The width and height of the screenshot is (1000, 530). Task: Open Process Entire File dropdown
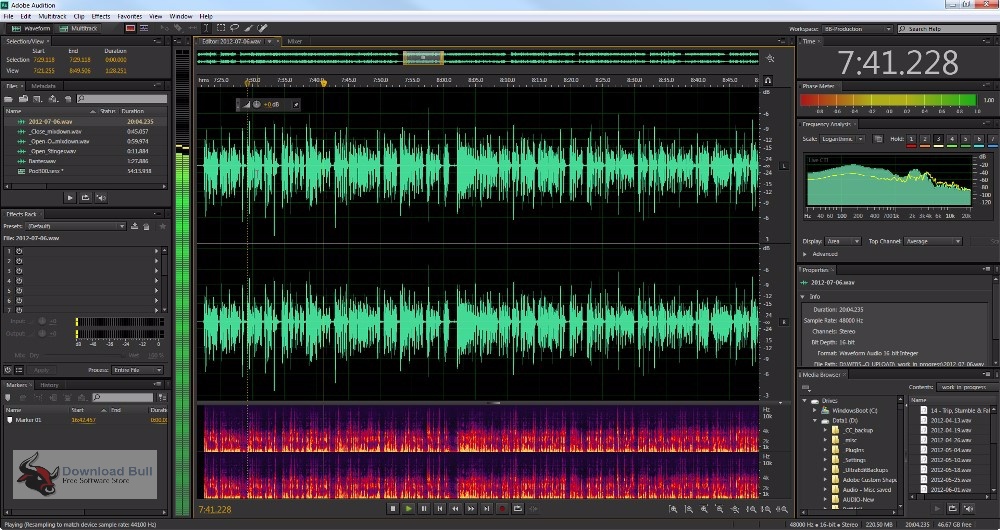[x=138, y=370]
